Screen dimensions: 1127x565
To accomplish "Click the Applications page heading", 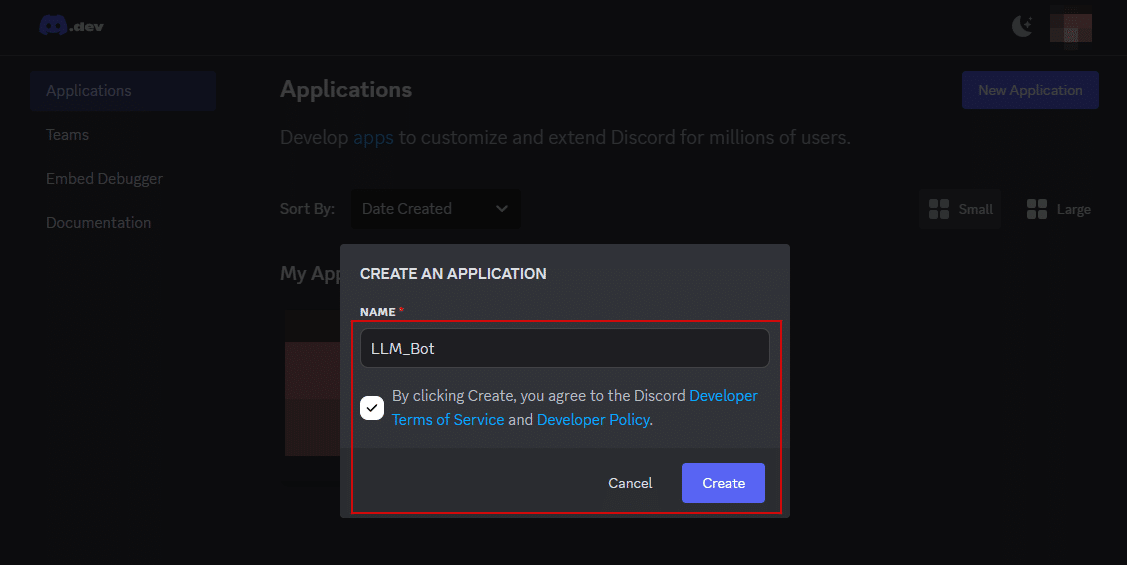I will 346,90.
